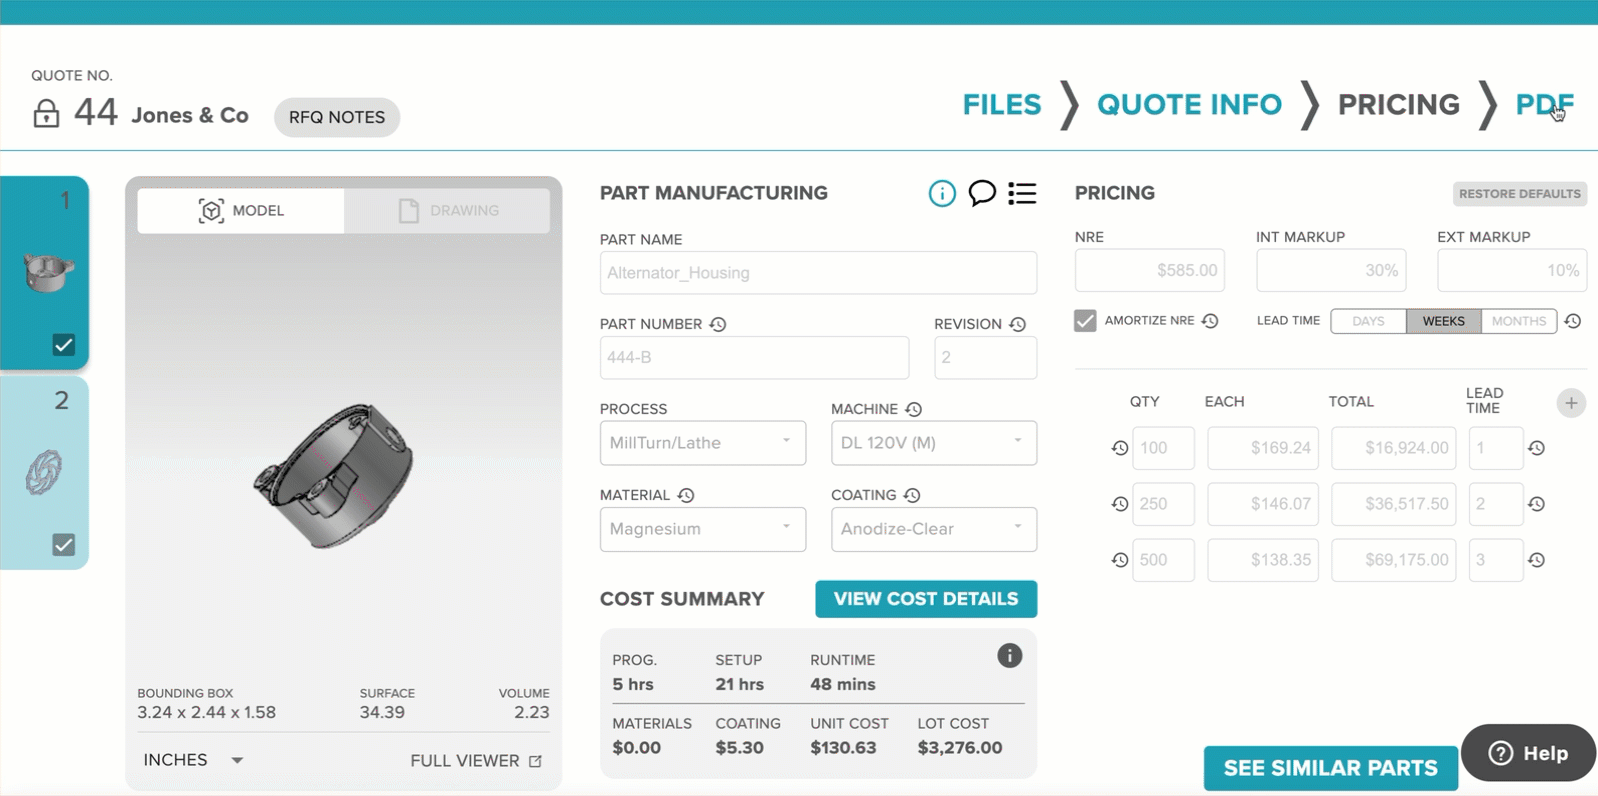Expand the Process dropdown showing MillTurn/Lathe
This screenshot has width=1598, height=796.
point(702,443)
